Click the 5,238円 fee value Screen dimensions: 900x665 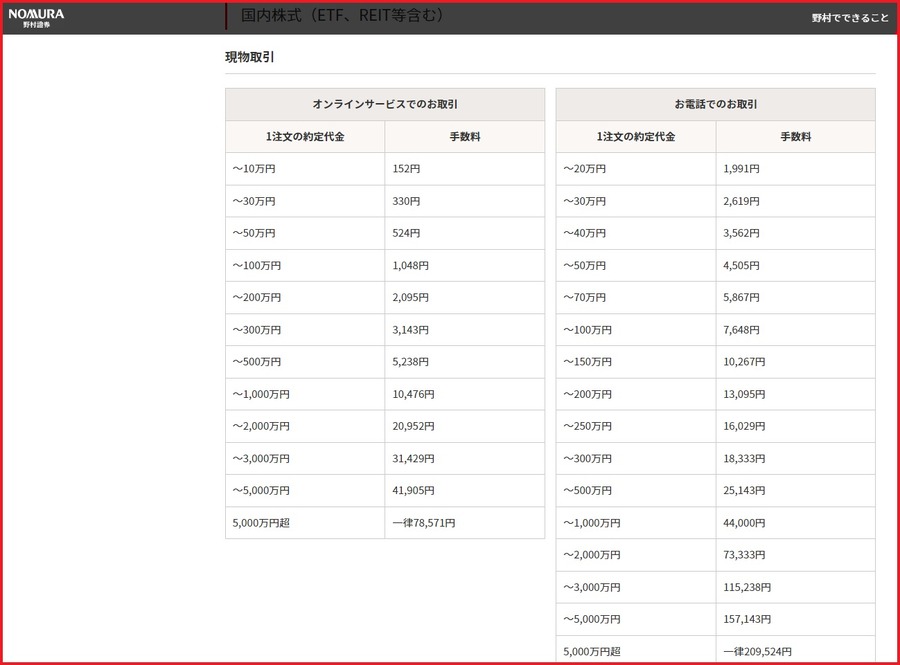pyautogui.click(x=410, y=362)
